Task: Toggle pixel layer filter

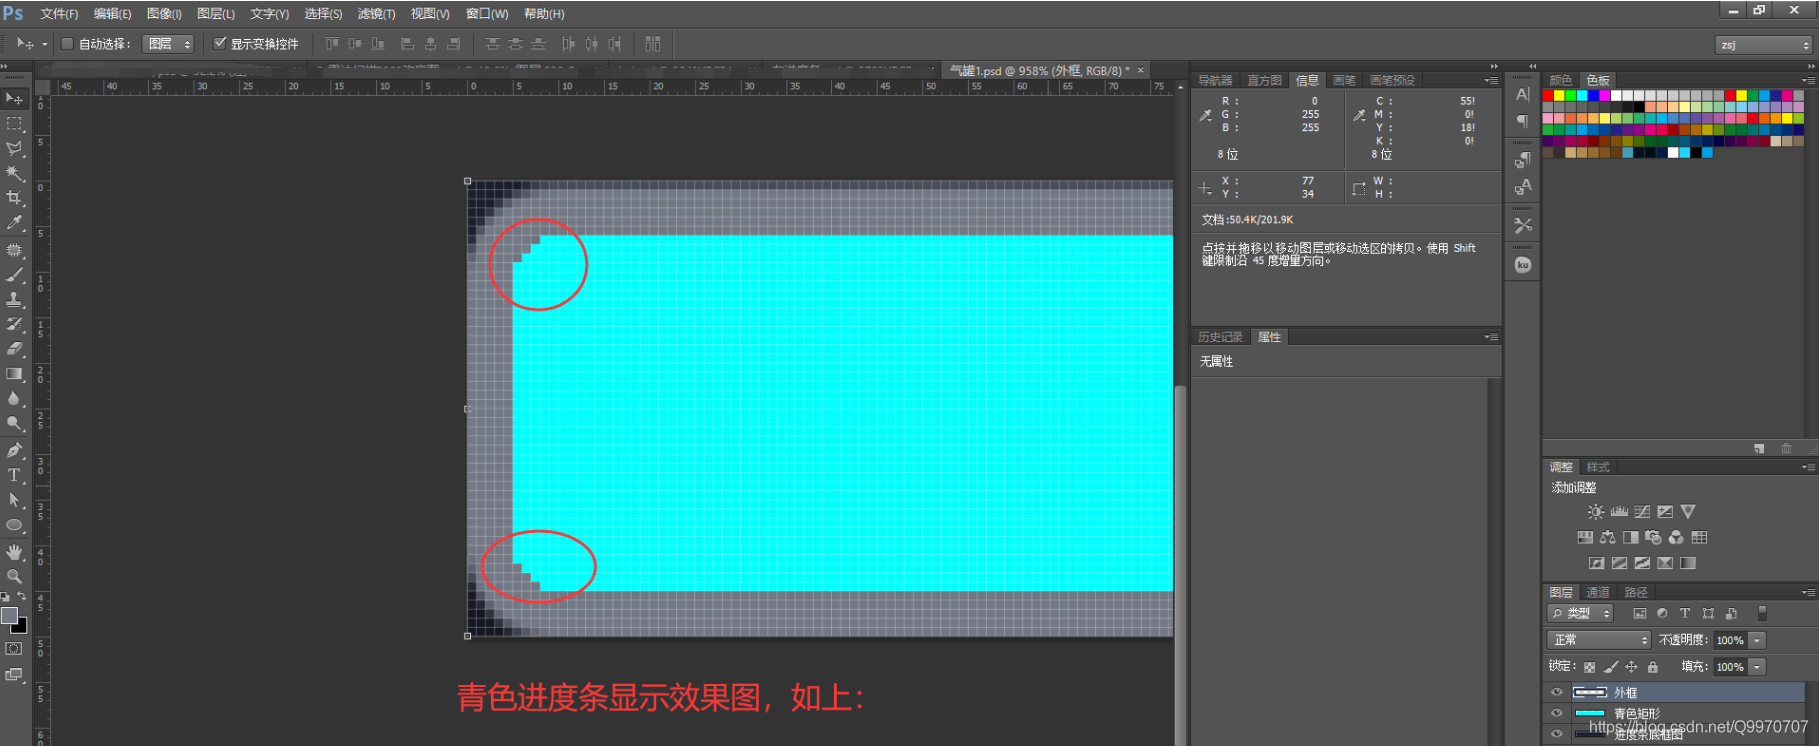Action: point(1639,613)
